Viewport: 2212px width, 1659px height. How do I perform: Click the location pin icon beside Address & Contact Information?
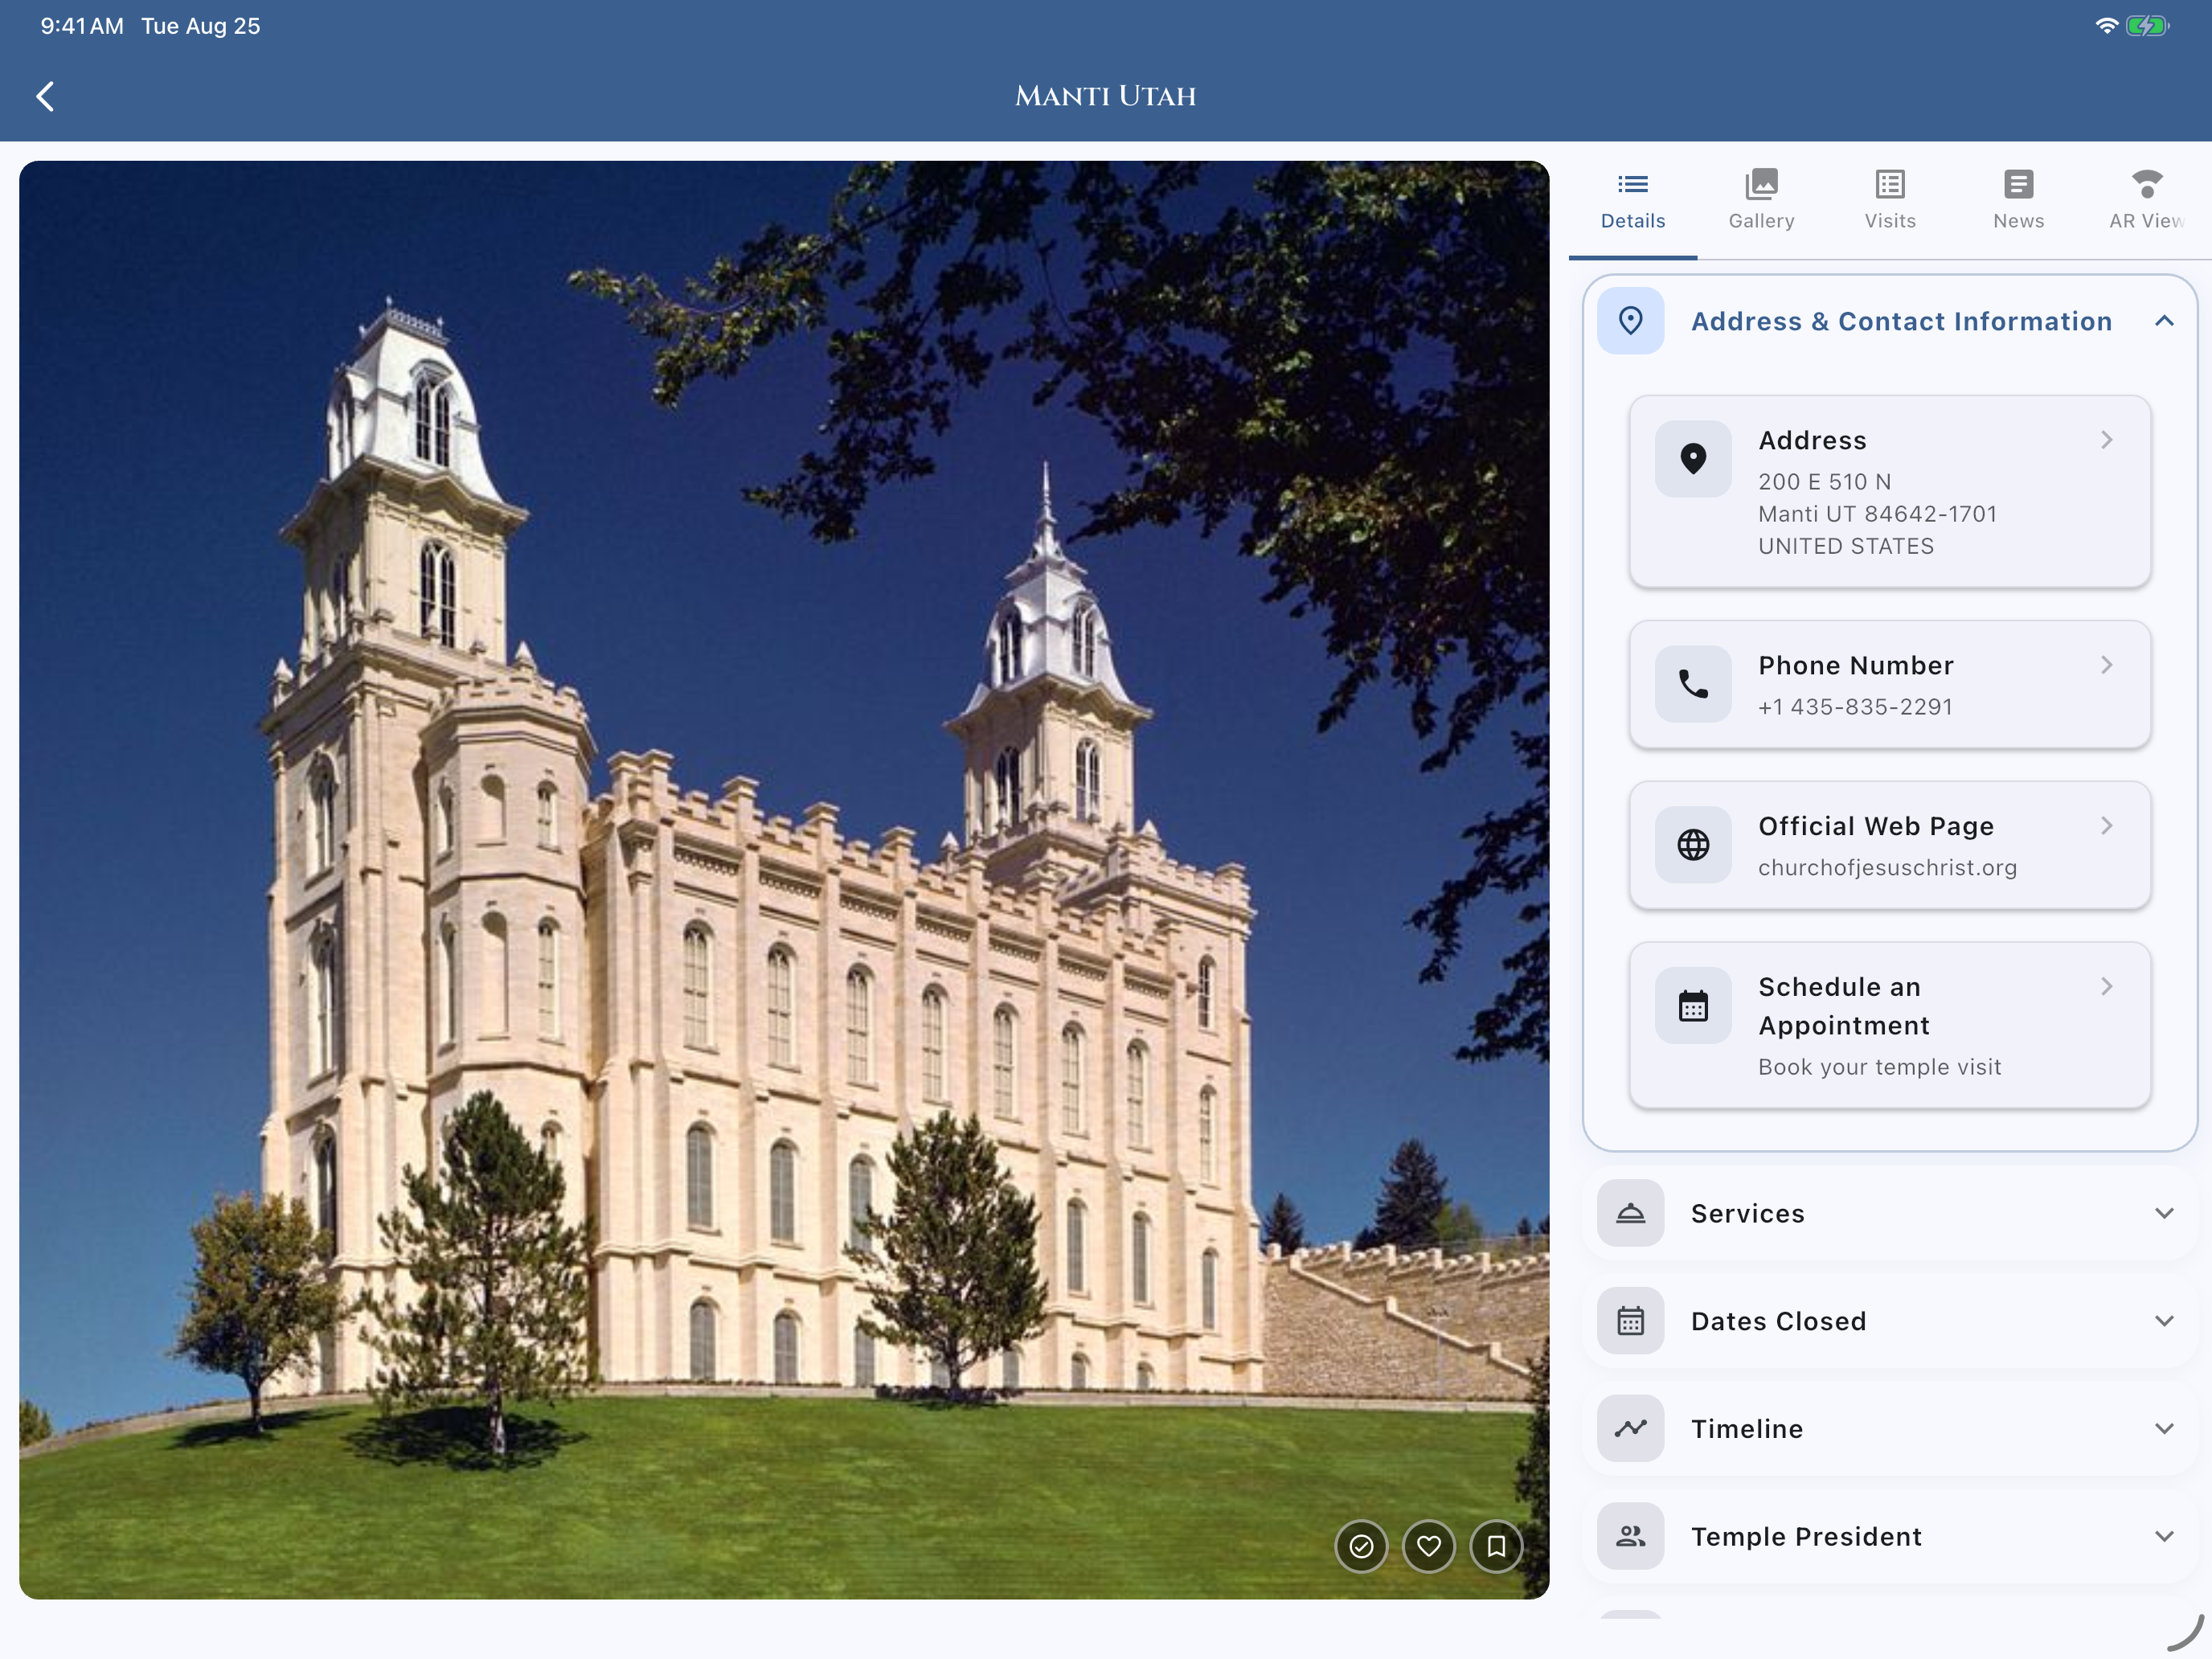[1630, 321]
